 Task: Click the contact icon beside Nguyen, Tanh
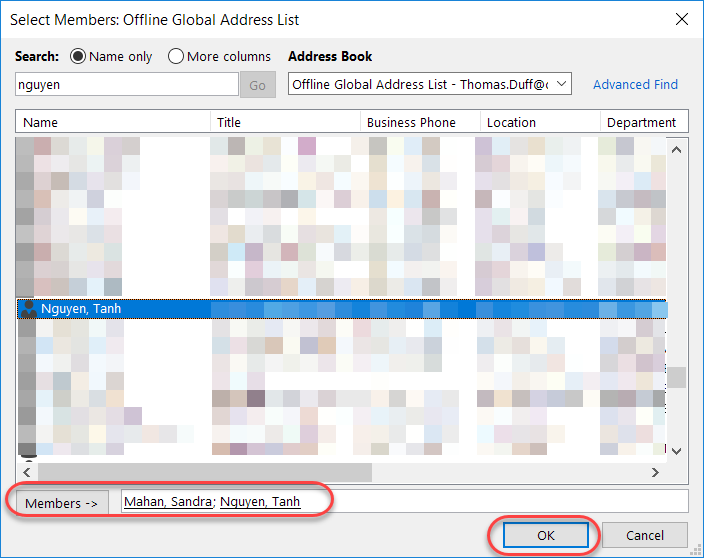pyautogui.click(x=29, y=309)
